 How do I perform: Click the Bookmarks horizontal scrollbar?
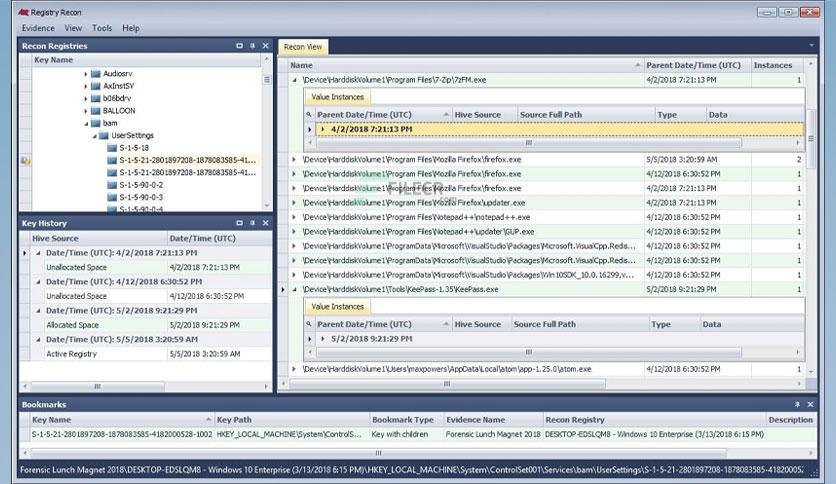(x=378, y=453)
